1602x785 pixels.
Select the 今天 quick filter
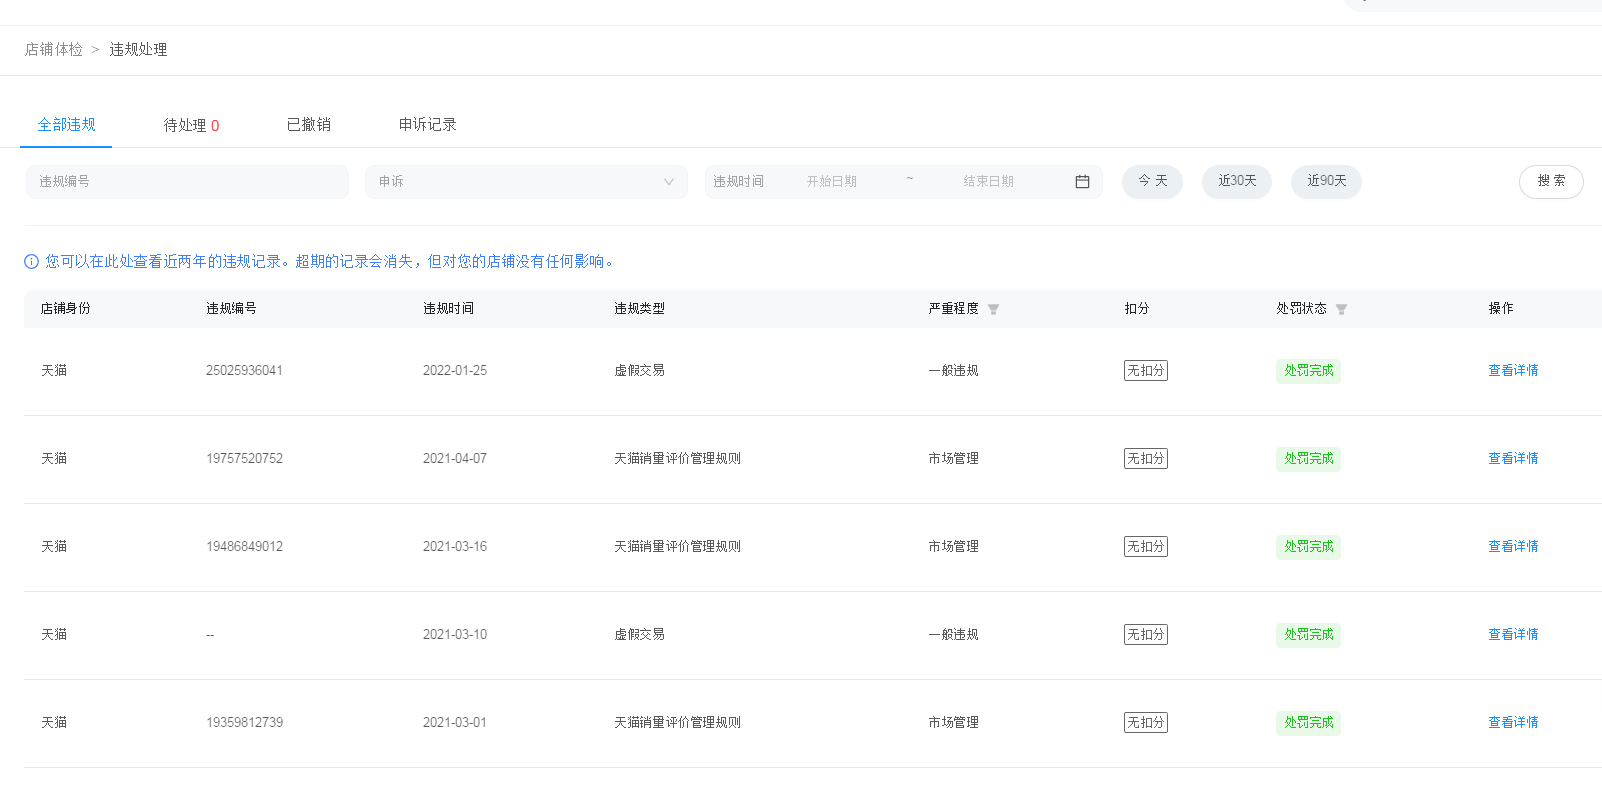[x=1152, y=182]
